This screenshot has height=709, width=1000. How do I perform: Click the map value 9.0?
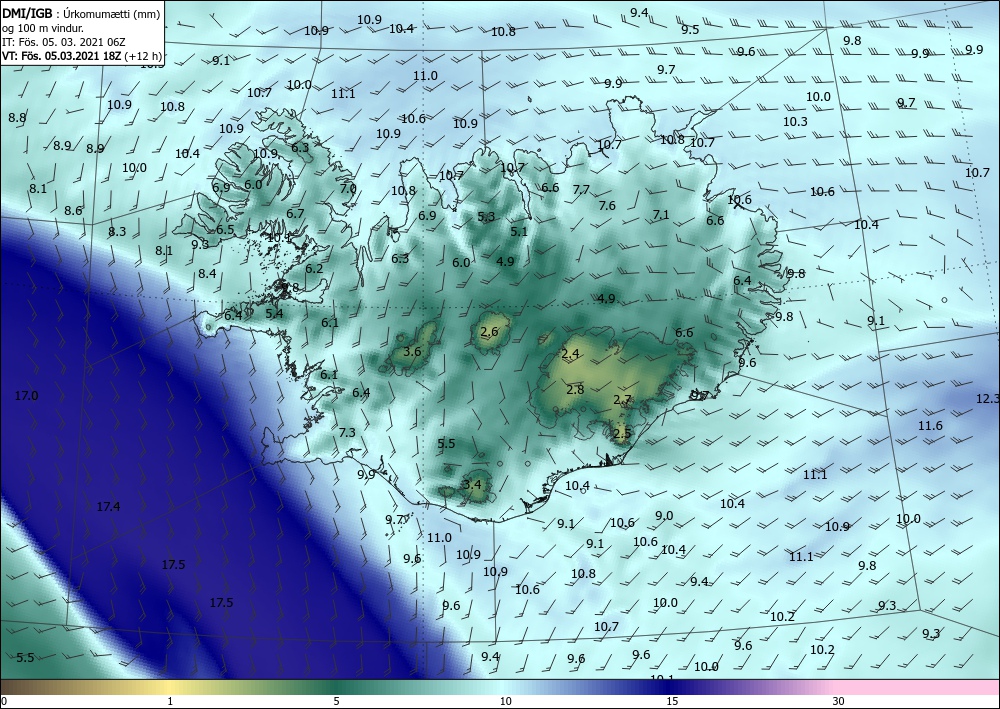664,516
